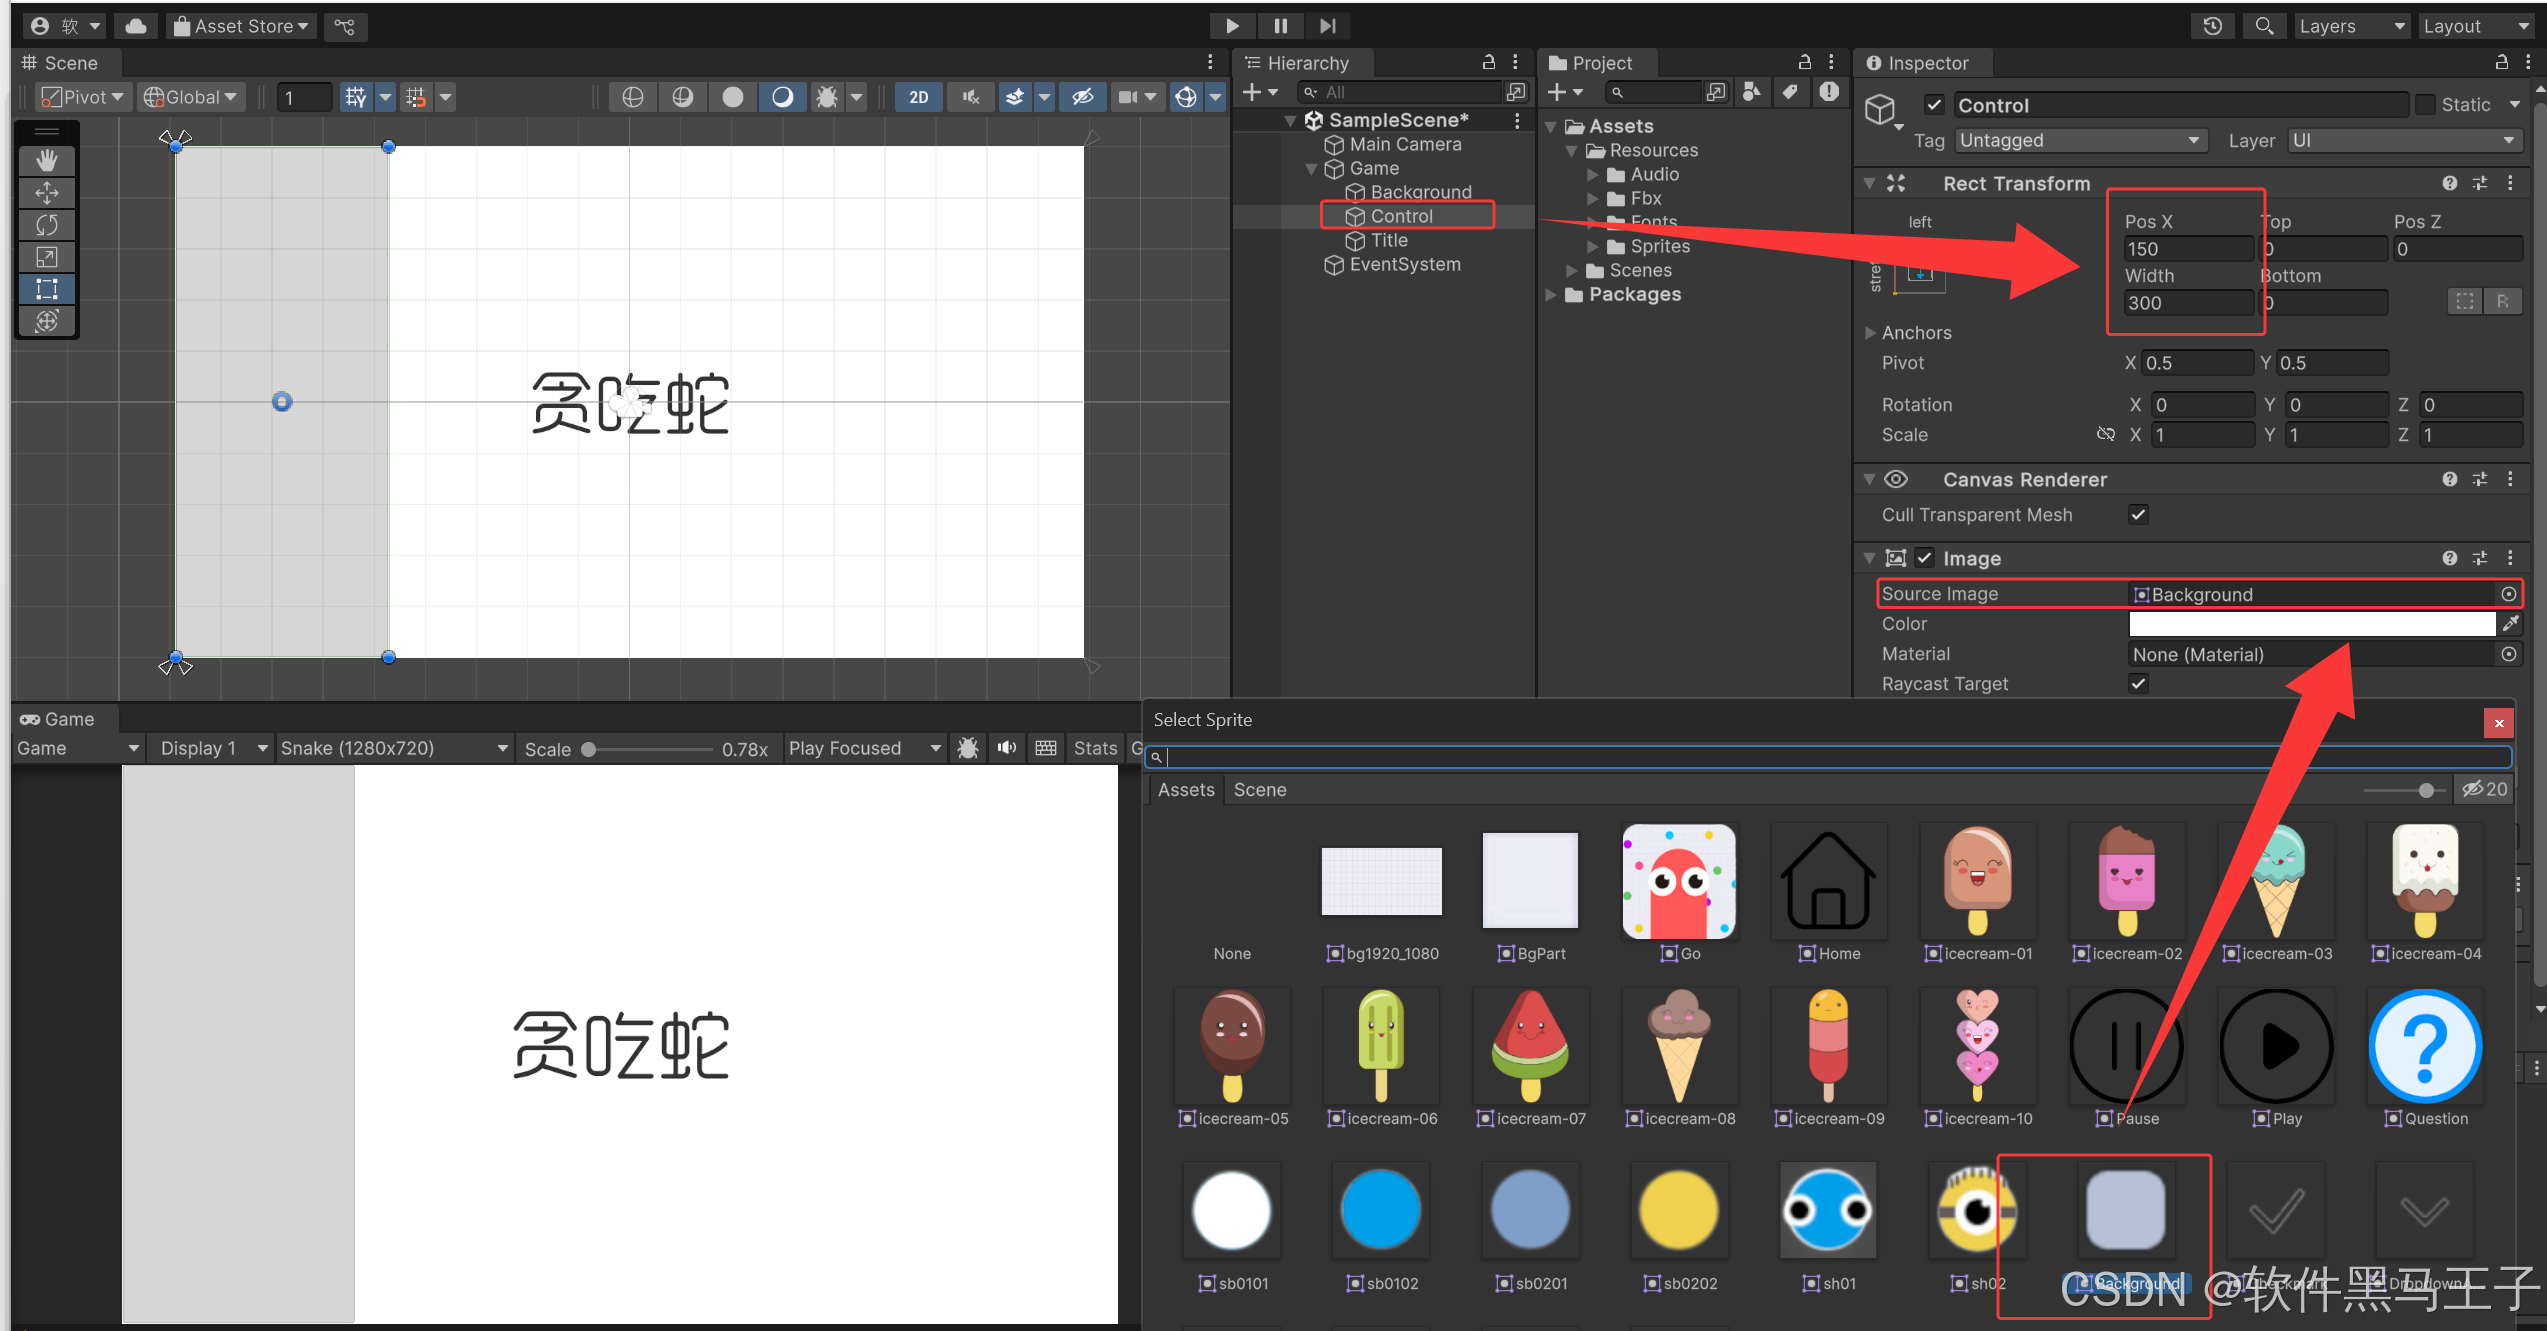This screenshot has height=1331, width=2547.
Task: Select the Rect Tool in Scene toolbar
Action: coord(47,289)
